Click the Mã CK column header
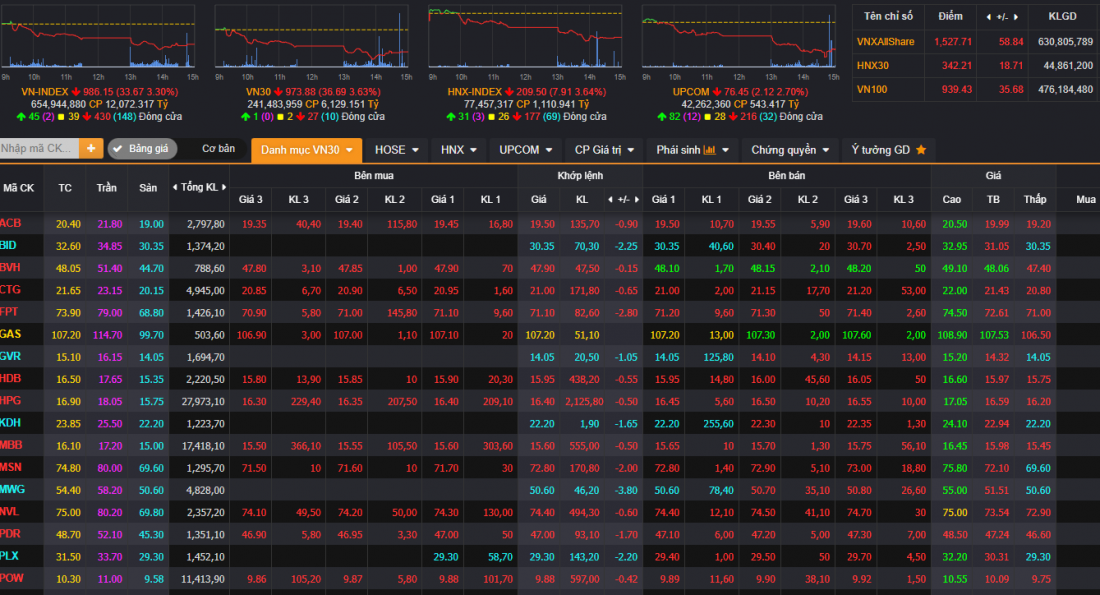The height and width of the screenshot is (595, 1100). tap(19, 188)
